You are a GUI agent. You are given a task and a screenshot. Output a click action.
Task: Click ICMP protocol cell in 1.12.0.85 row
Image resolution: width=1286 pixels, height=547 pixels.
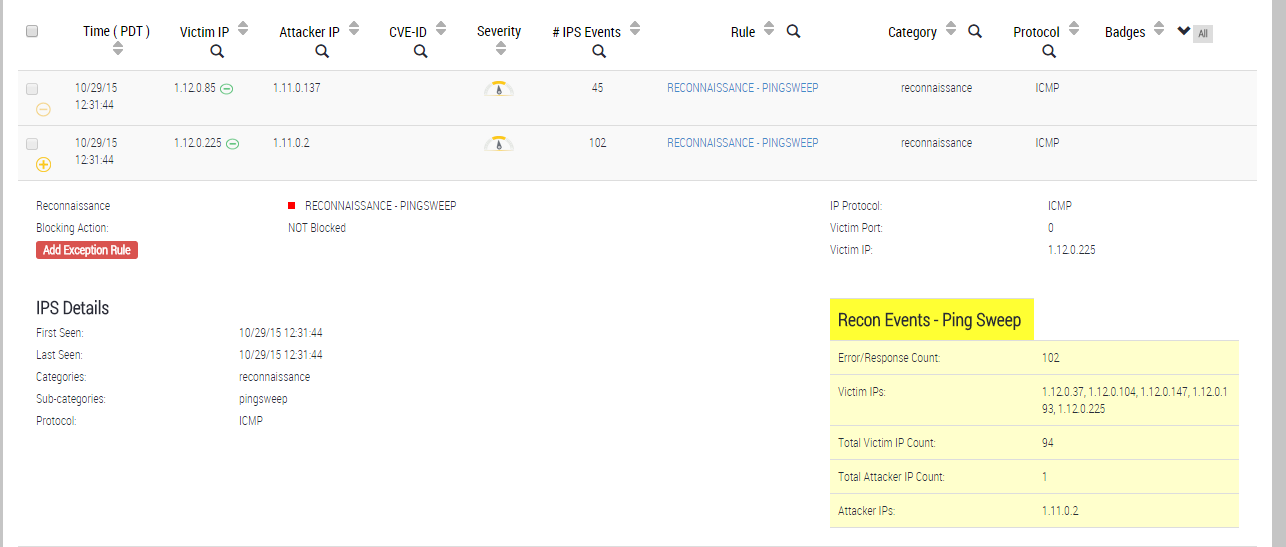(x=1047, y=88)
